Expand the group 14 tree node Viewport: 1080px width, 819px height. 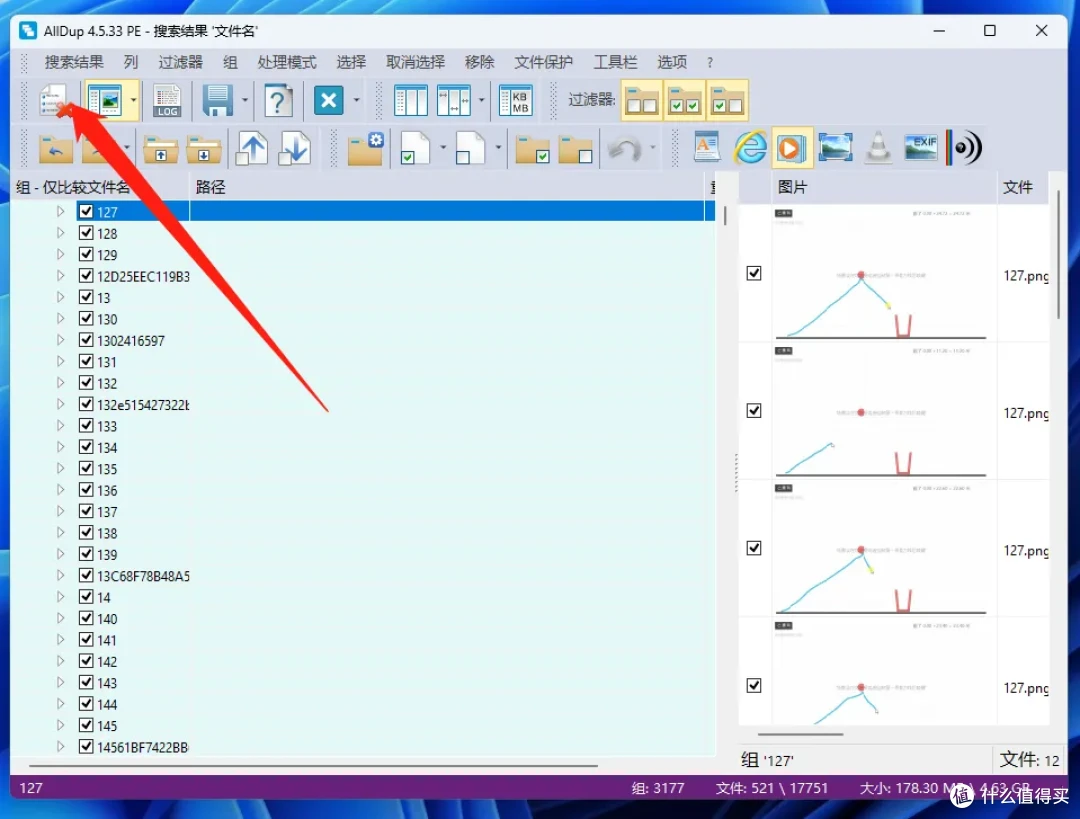(61, 597)
